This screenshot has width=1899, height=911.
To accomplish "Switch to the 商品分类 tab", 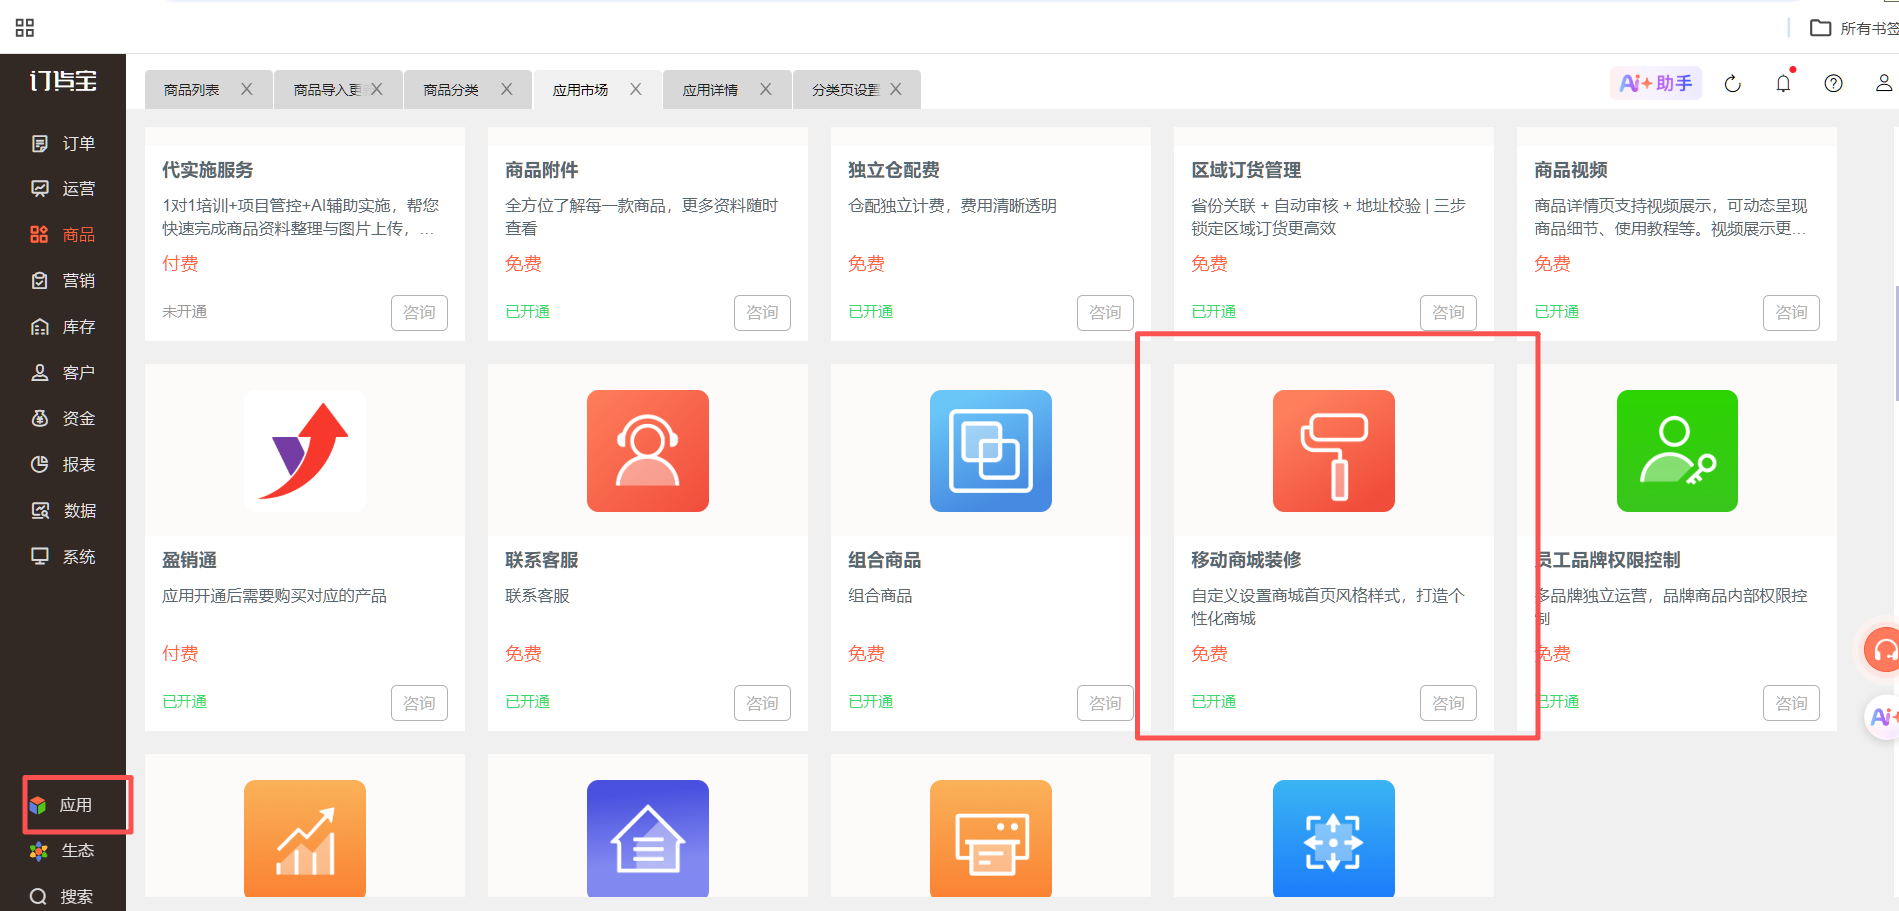I will [x=451, y=90].
